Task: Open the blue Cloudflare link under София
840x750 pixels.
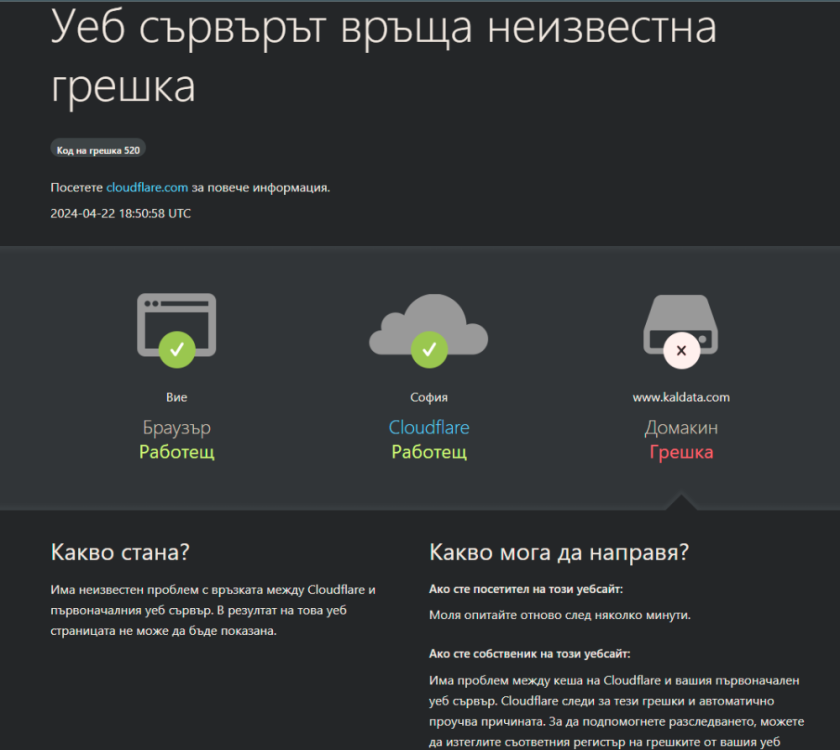Action: pyautogui.click(x=429, y=428)
